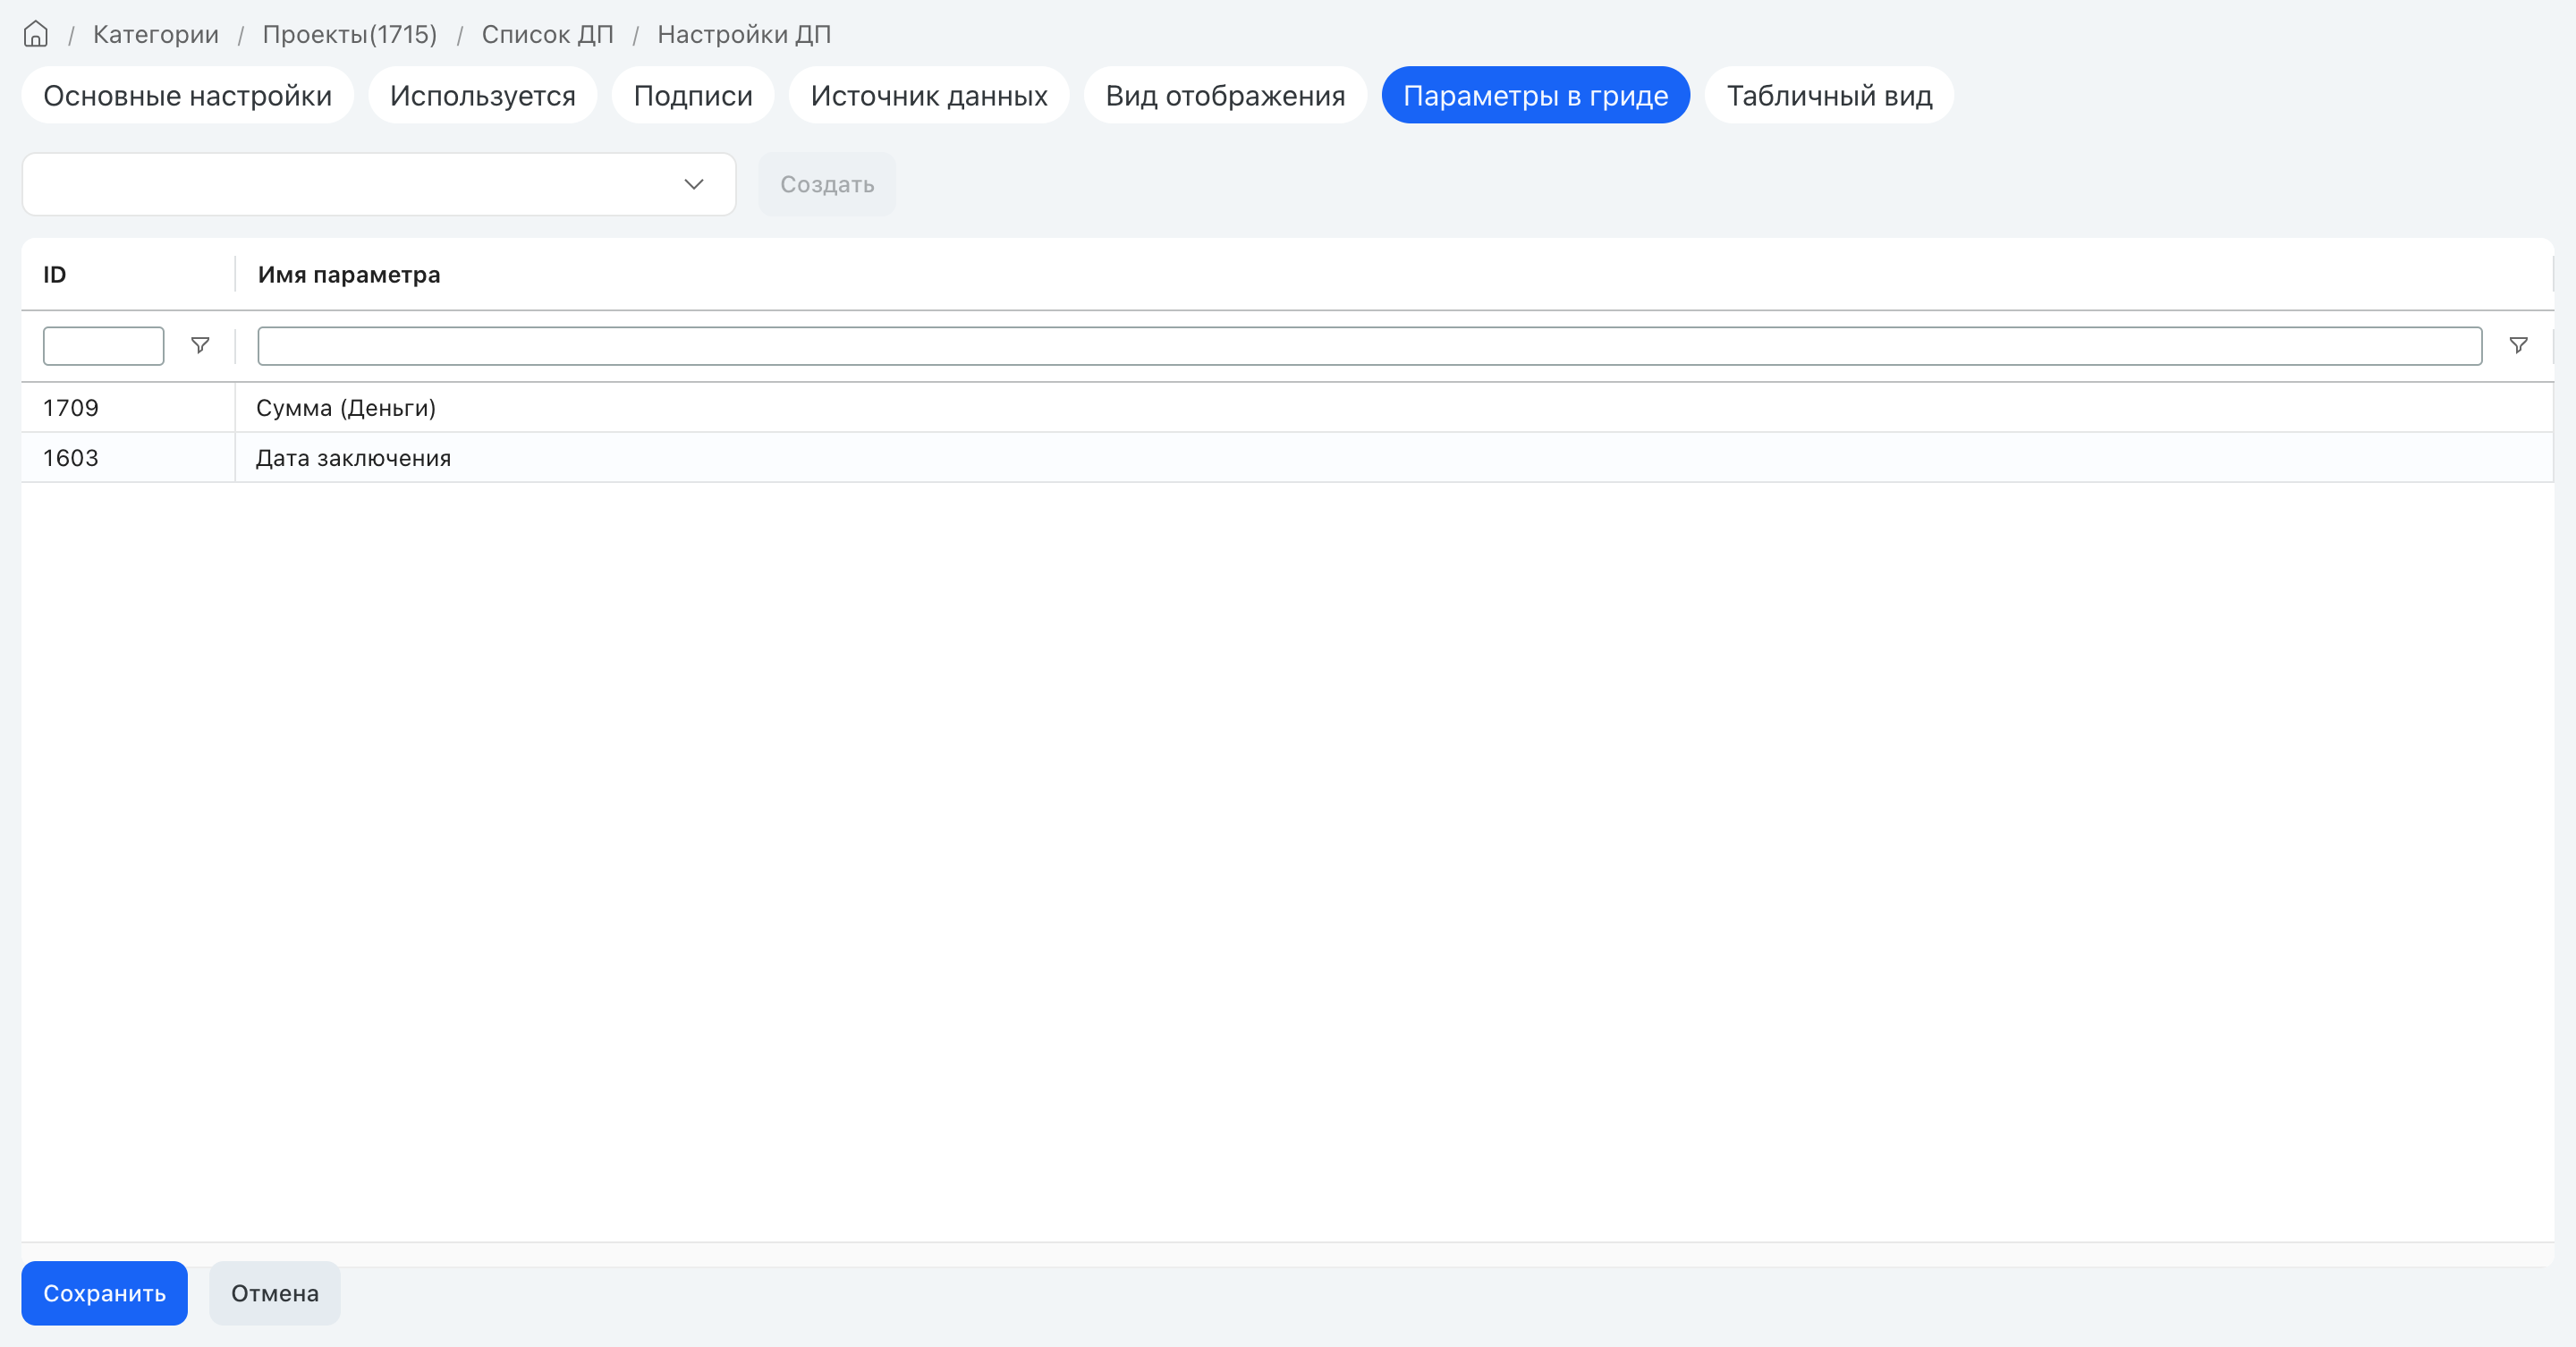Click Настройки ДП breadcrumb
This screenshot has width=2576, height=1347.
[744, 34]
